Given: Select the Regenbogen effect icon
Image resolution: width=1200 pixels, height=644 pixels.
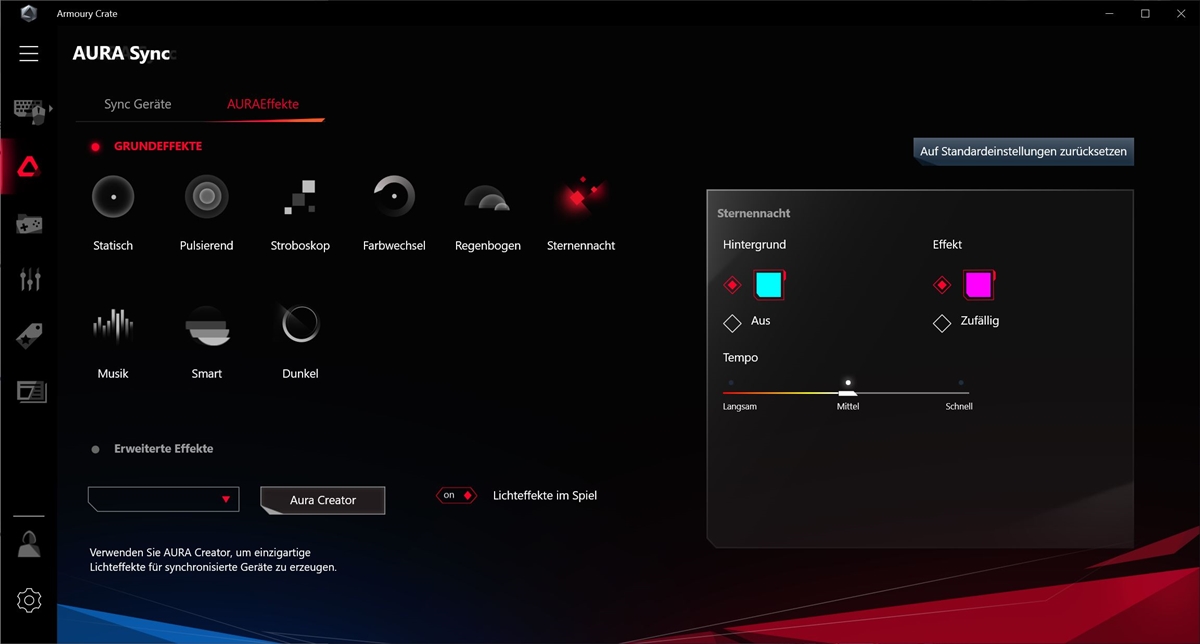Looking at the screenshot, I should coord(488,197).
